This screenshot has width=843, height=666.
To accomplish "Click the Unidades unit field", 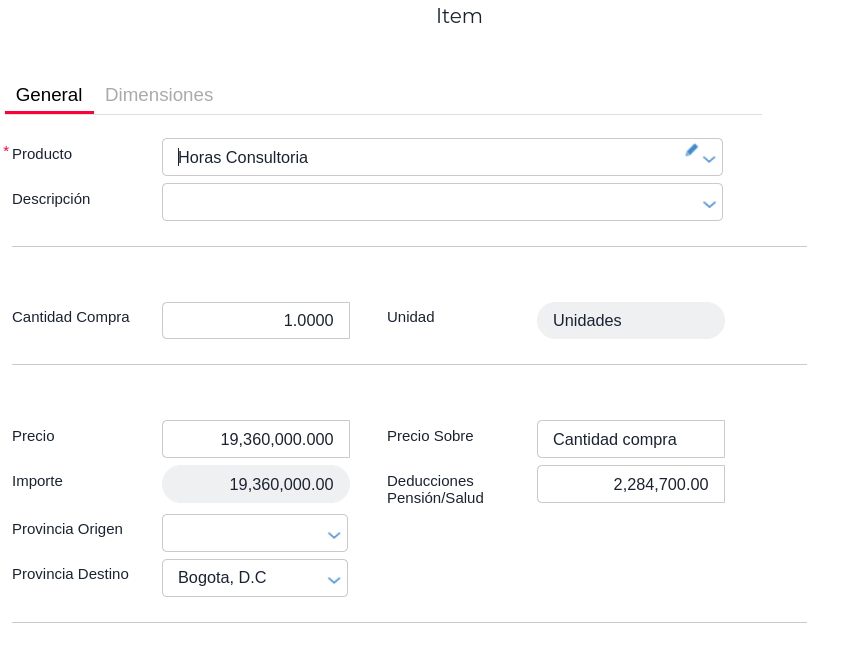I will tap(630, 321).
